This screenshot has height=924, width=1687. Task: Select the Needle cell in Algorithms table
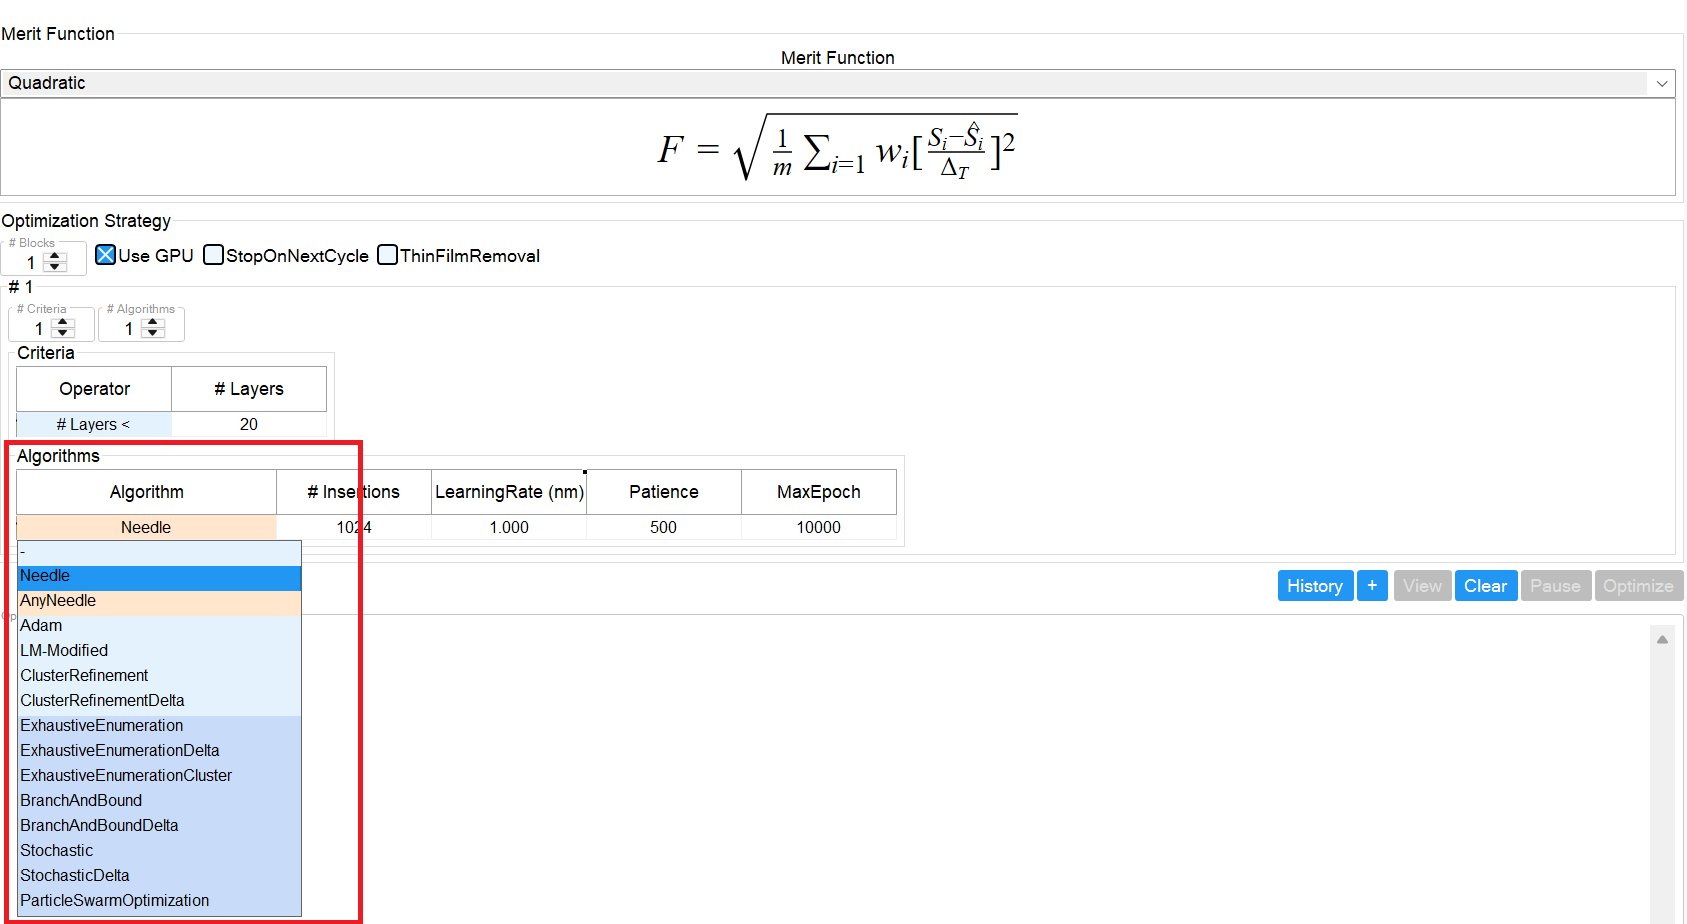tap(146, 527)
